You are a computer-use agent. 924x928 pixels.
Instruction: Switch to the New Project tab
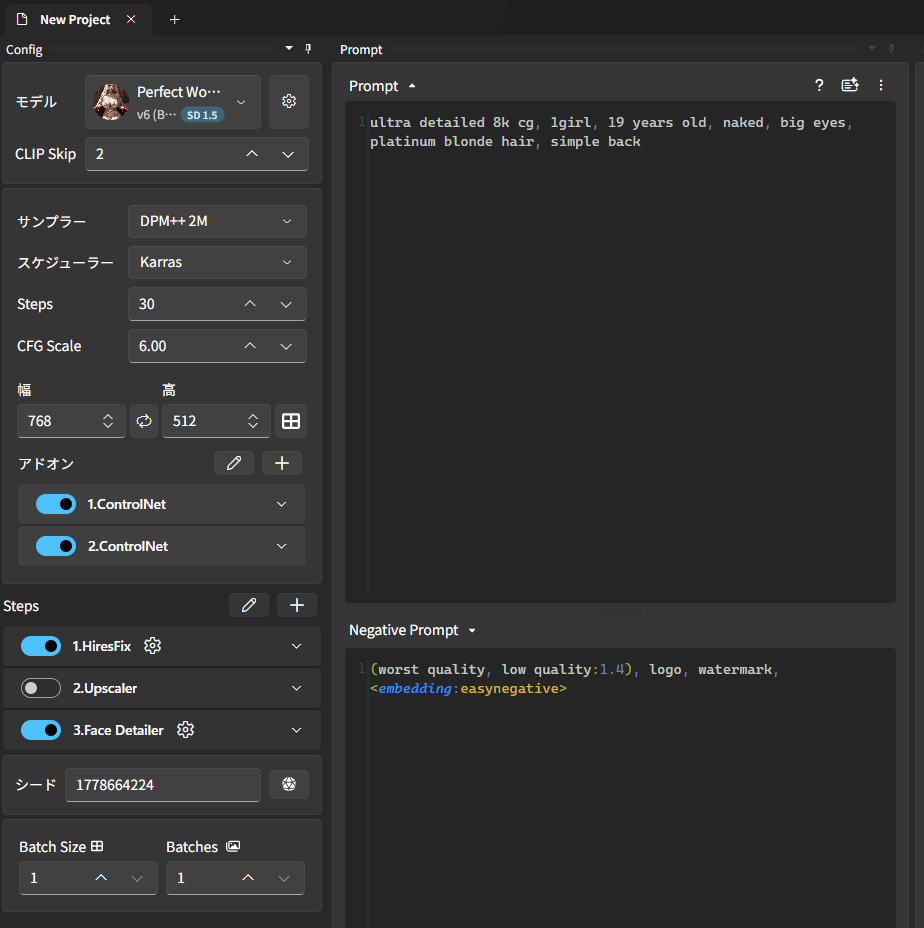[74, 19]
